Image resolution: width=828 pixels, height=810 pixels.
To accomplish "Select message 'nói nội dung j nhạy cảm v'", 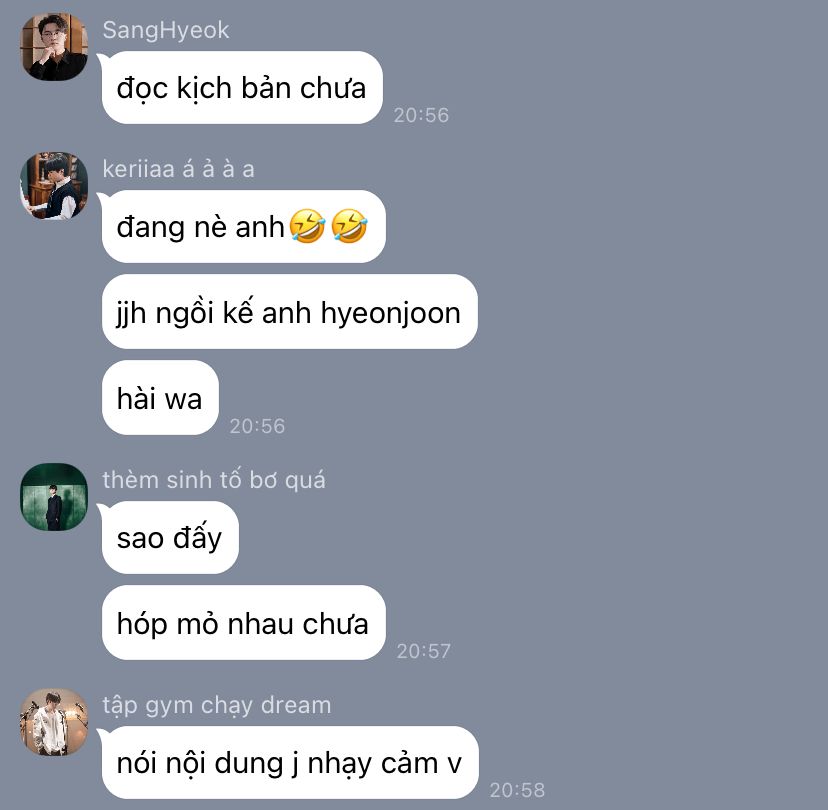I will click(x=290, y=762).
